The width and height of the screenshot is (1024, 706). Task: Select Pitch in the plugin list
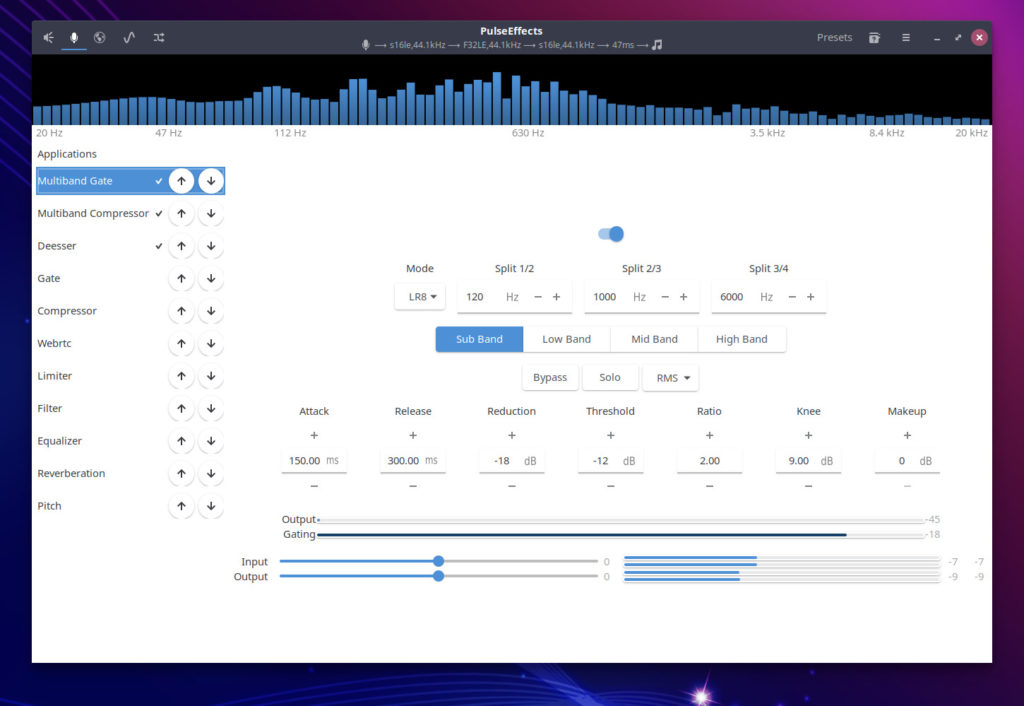click(x=131, y=506)
